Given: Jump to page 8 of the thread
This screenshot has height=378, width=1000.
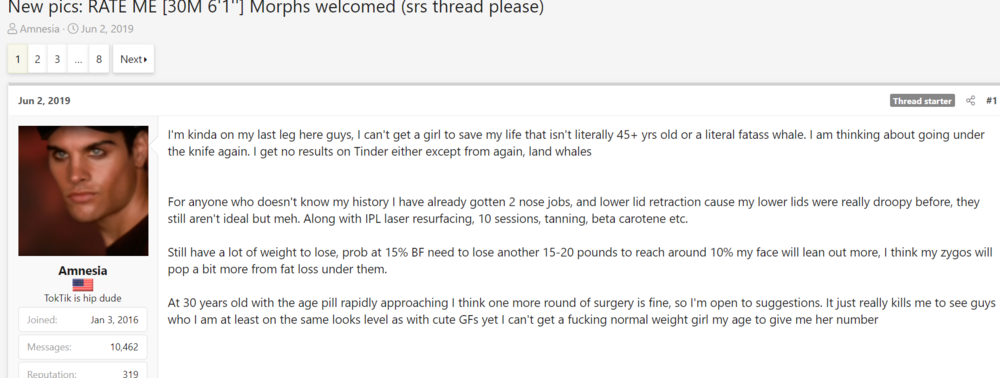Looking at the screenshot, I should [99, 59].
